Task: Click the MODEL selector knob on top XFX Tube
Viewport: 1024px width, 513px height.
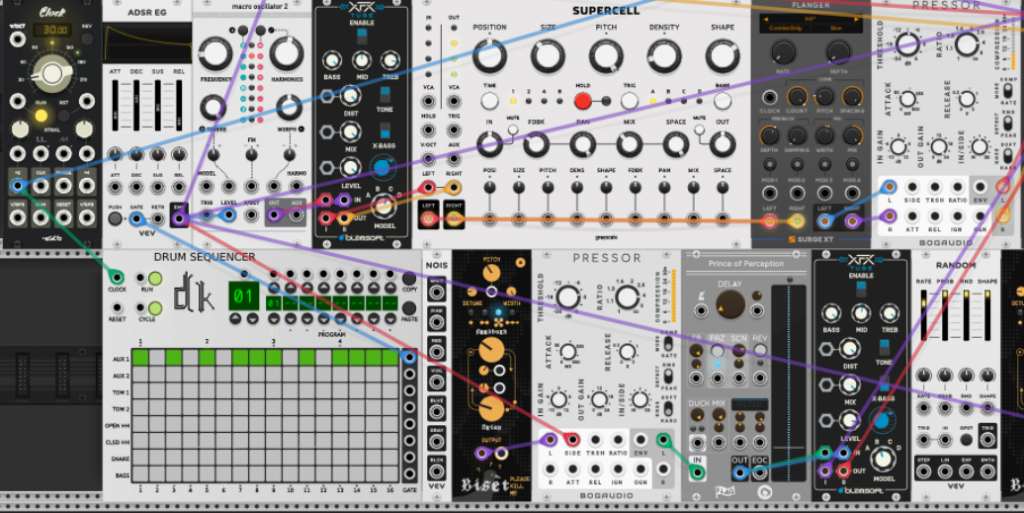Action: point(384,206)
